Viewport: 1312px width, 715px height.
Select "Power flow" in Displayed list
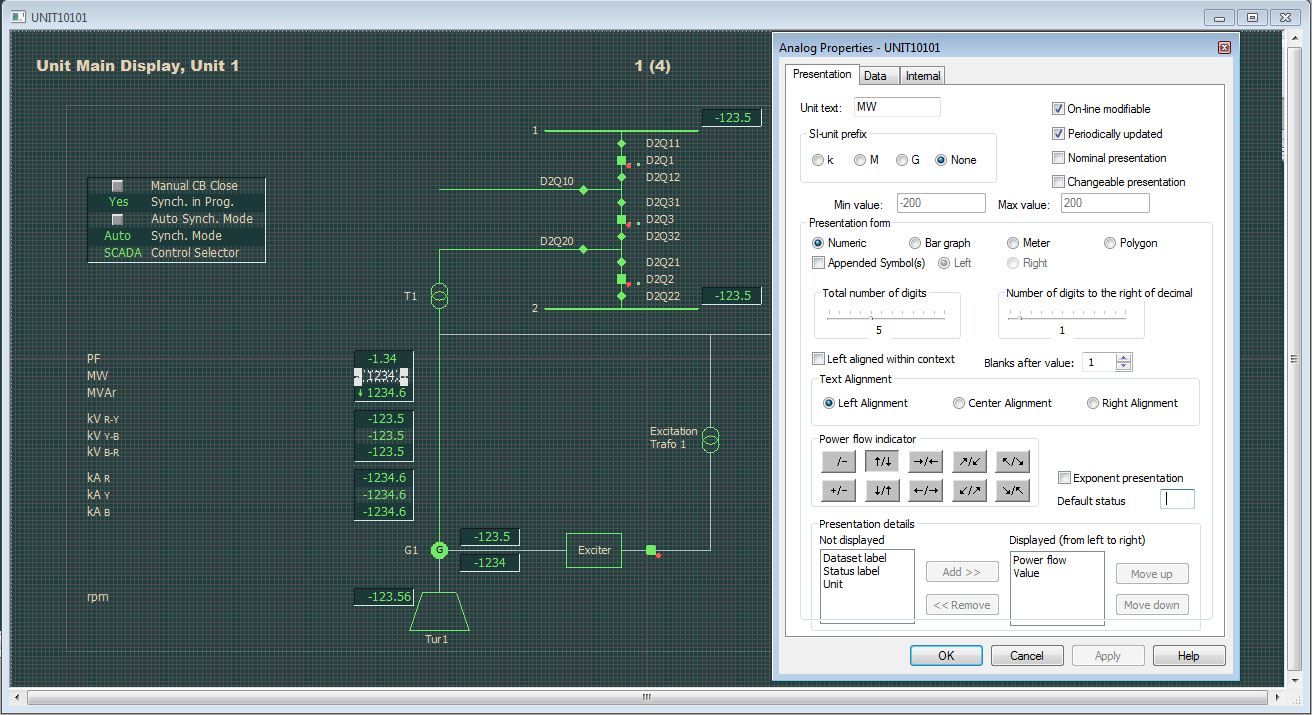(x=1039, y=560)
